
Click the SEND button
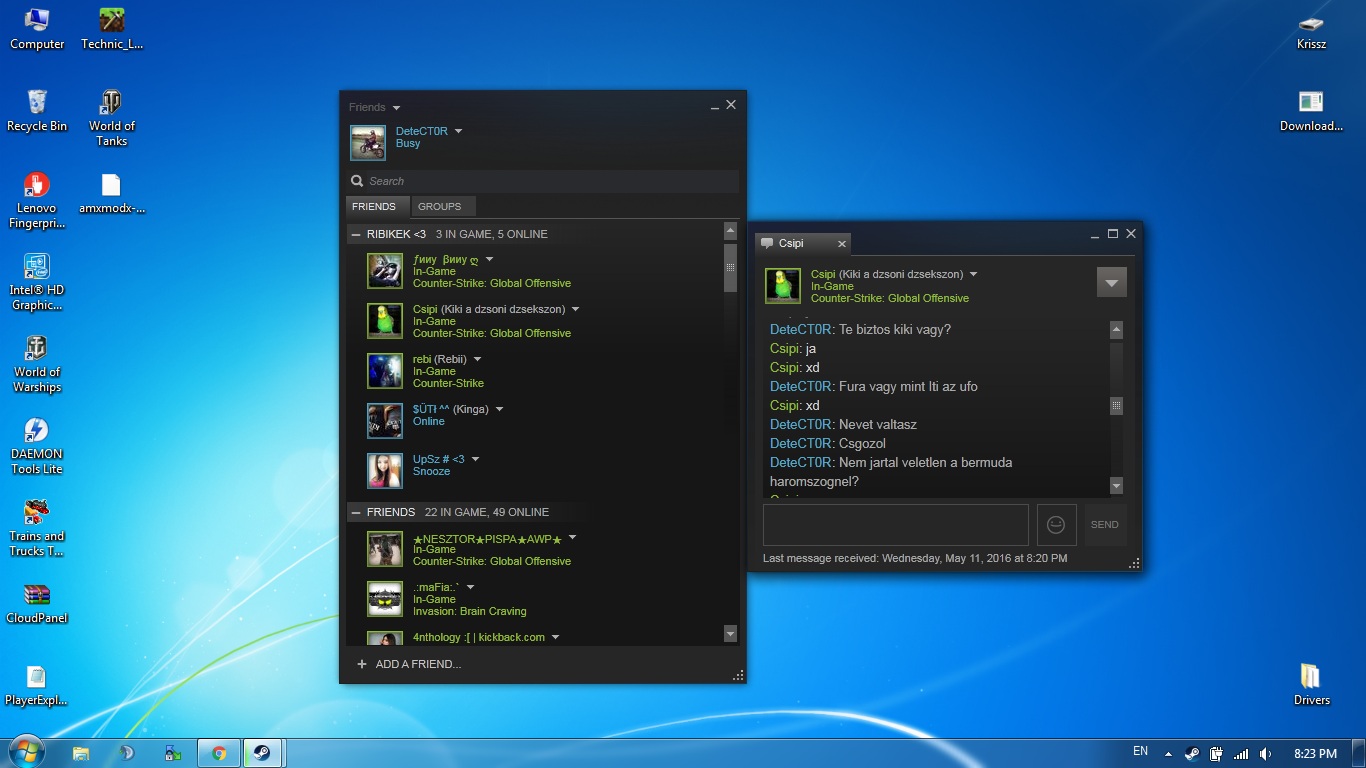coord(1105,525)
